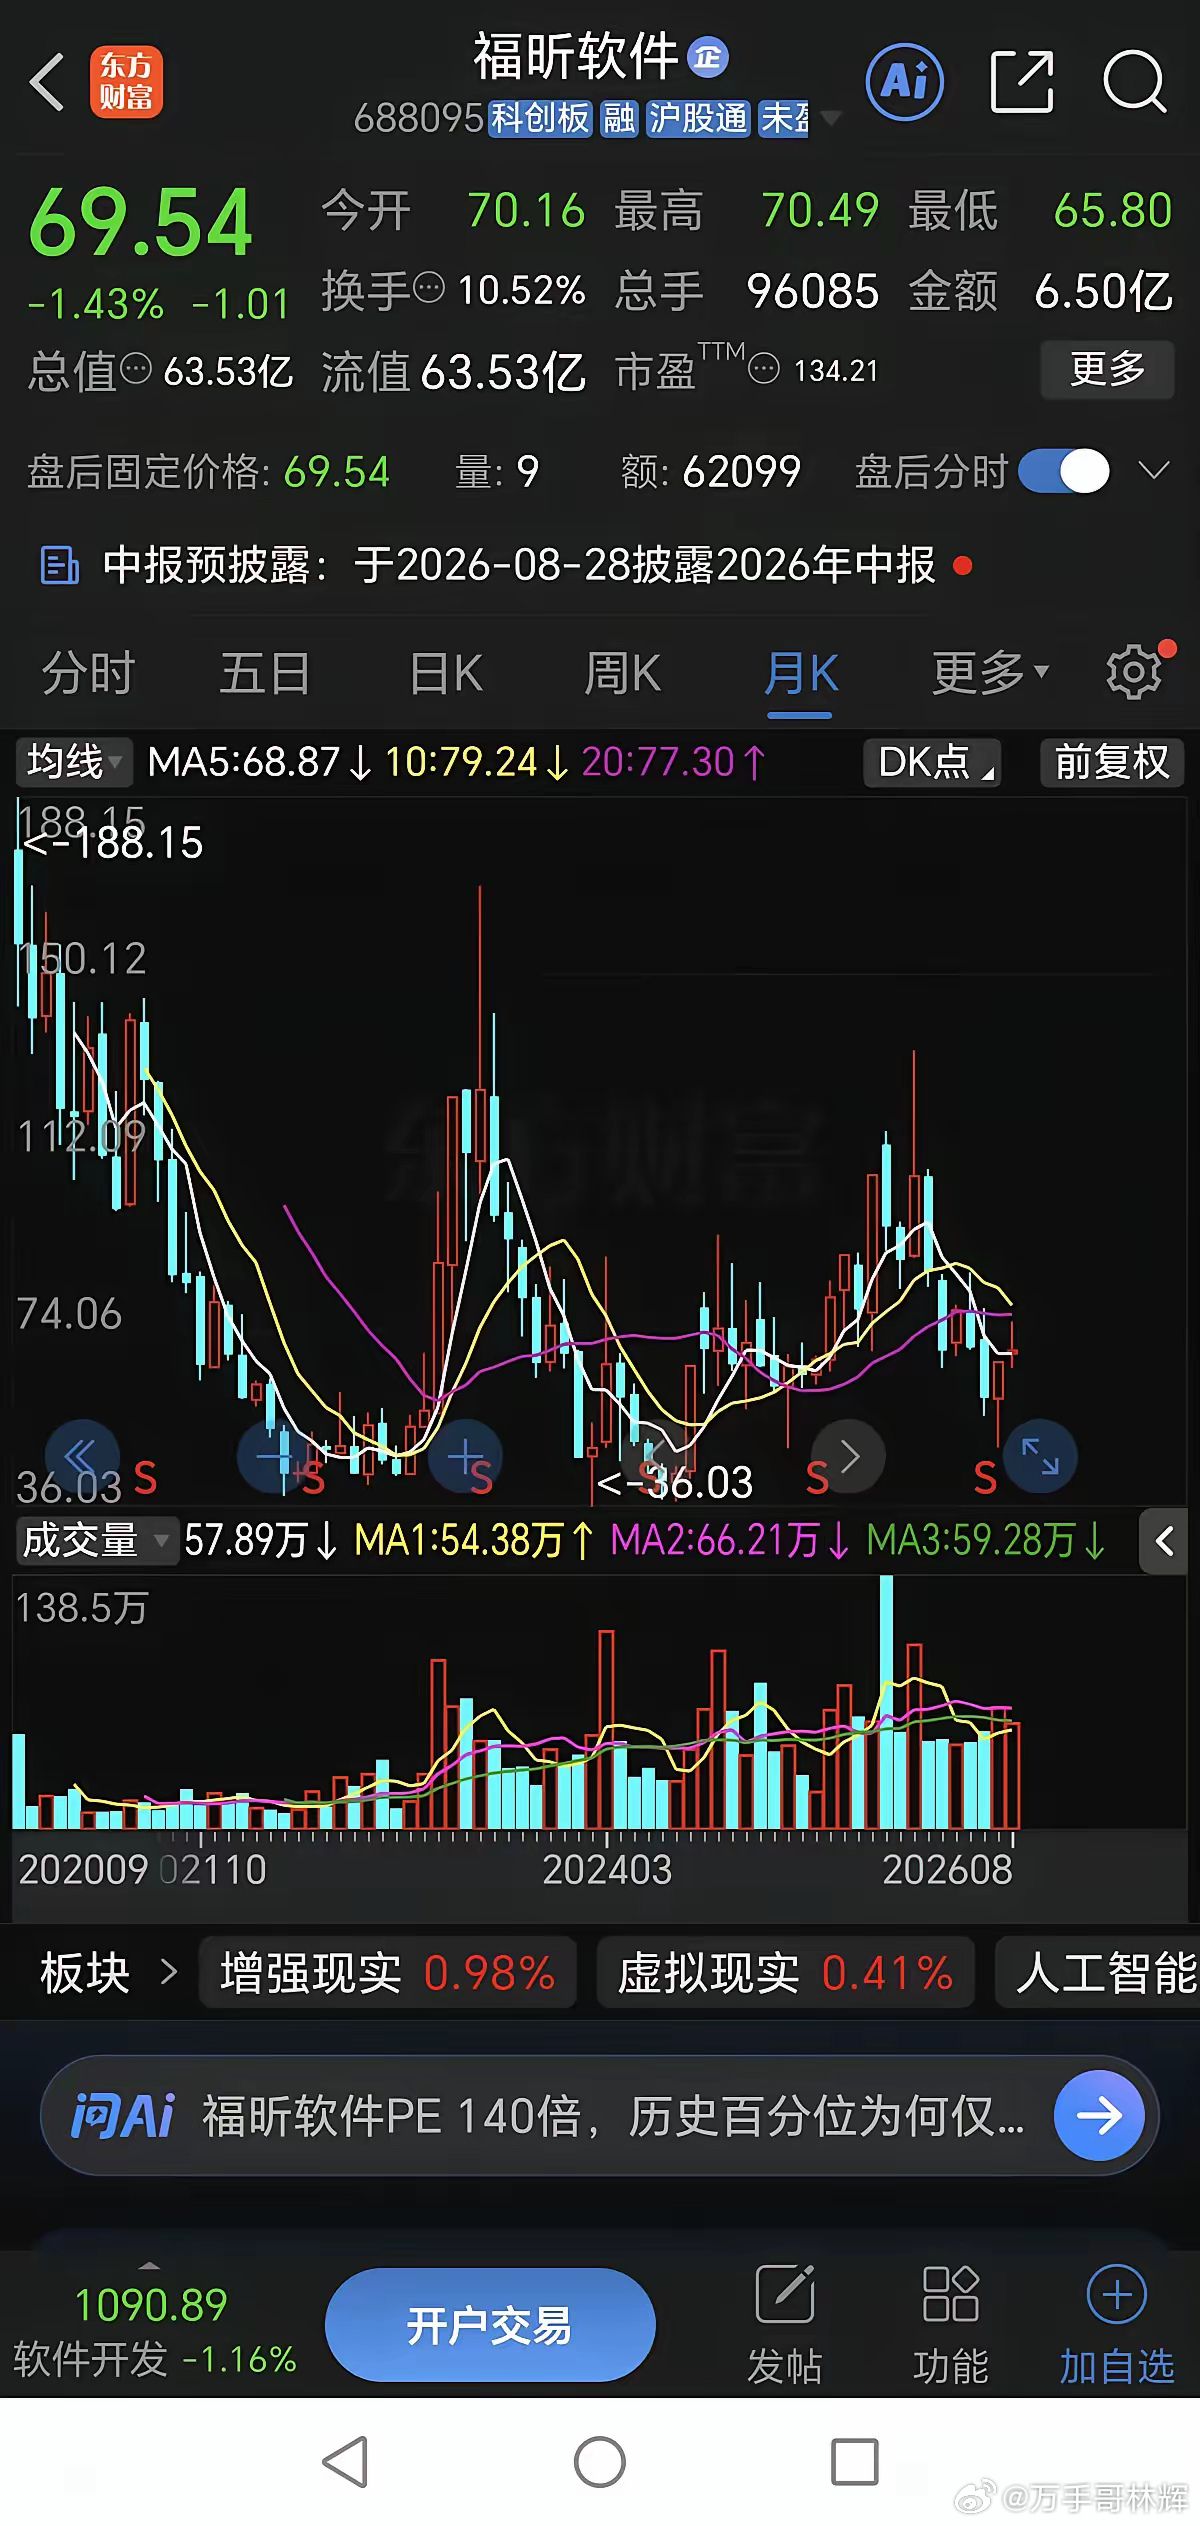This screenshot has height=2526, width=1200.
Task: Open the 更多 chart period dropdown
Action: pyautogui.click(x=990, y=672)
